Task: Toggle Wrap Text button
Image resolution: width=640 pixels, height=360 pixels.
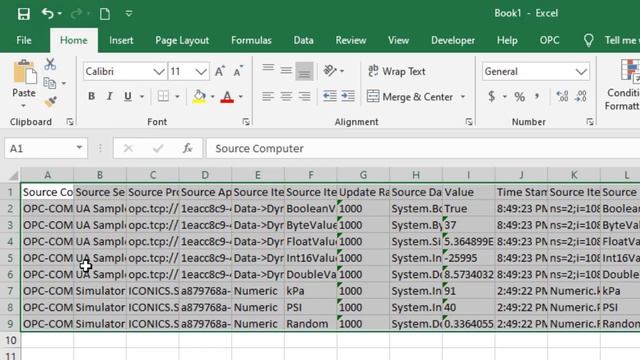Action: click(396, 71)
